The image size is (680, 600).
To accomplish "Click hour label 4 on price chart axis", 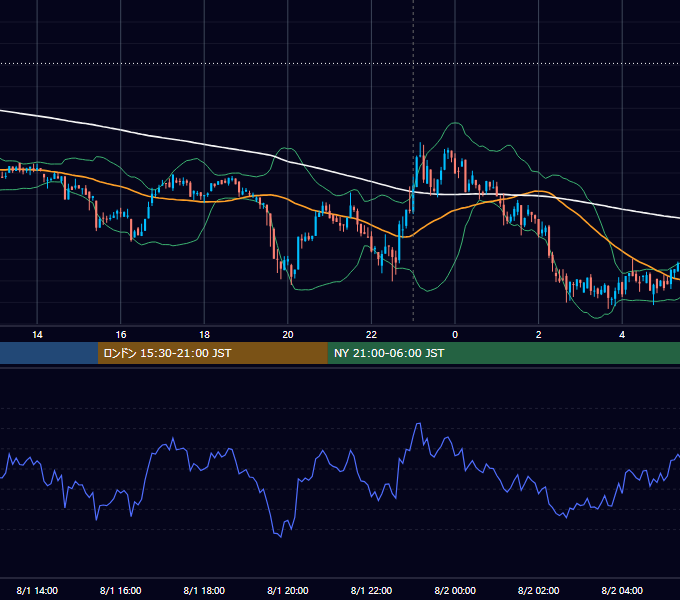I will tap(622, 335).
